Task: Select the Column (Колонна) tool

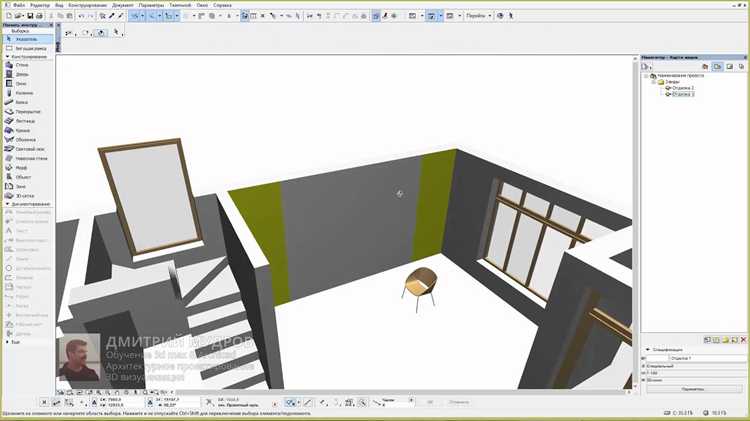Action: point(28,93)
